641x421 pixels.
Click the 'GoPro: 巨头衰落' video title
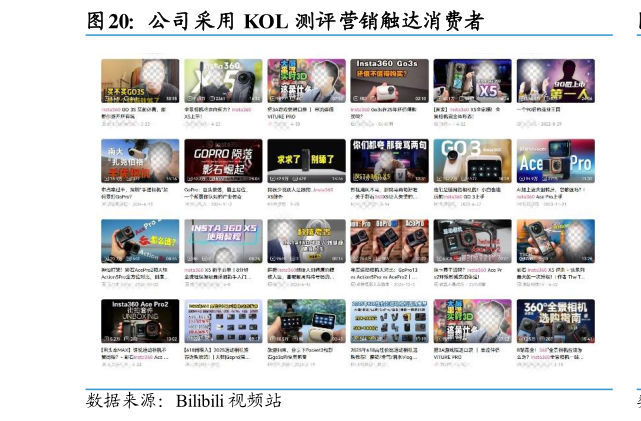click(x=216, y=193)
